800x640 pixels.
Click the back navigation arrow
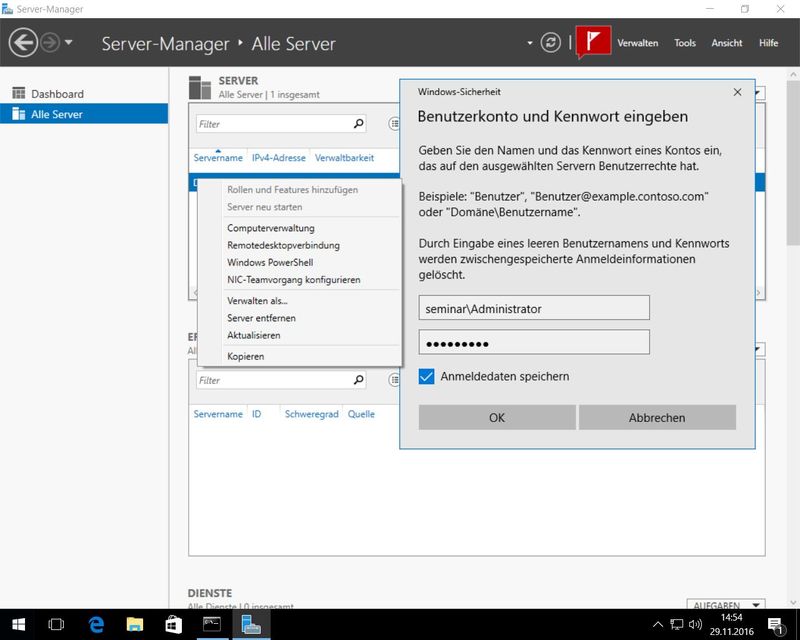point(23,43)
